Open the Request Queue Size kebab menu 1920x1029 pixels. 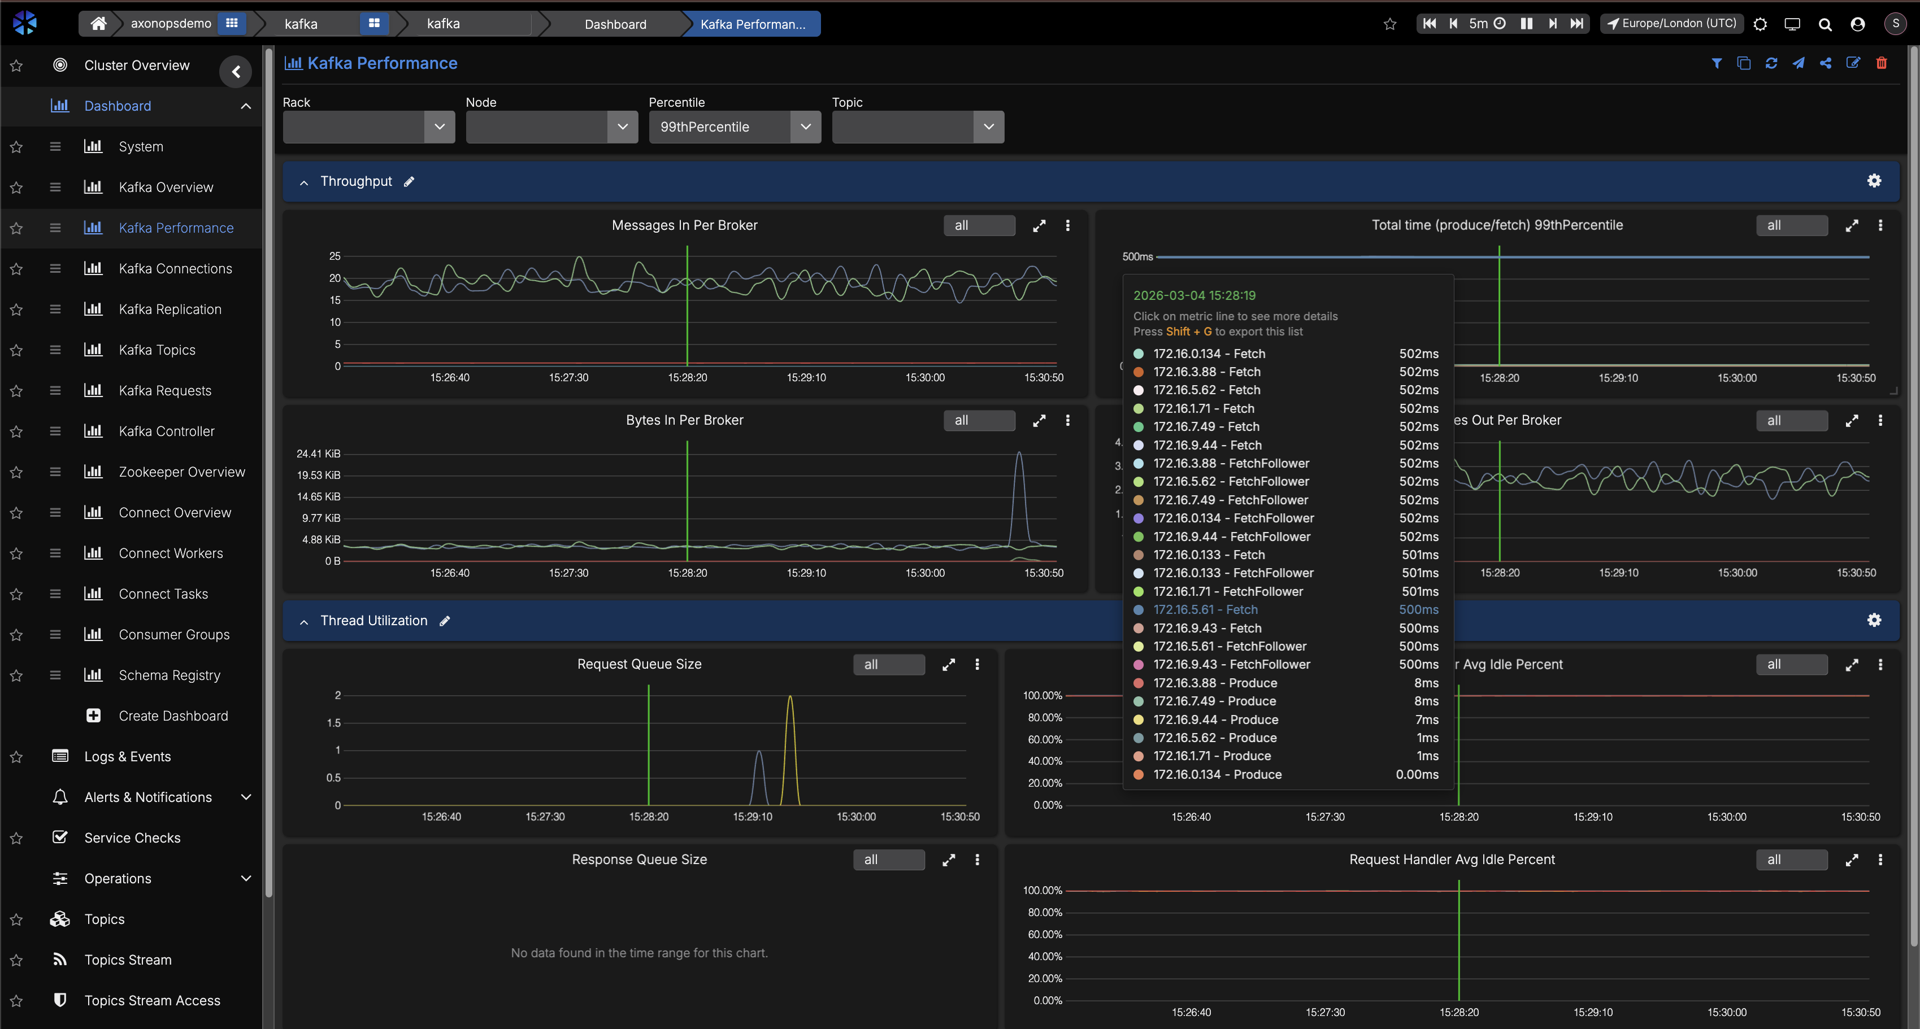pos(977,665)
